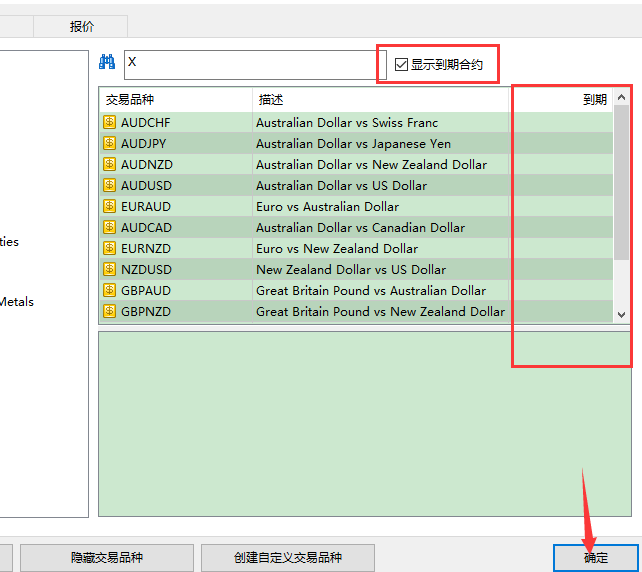Click the symbol search input field

point(250,63)
